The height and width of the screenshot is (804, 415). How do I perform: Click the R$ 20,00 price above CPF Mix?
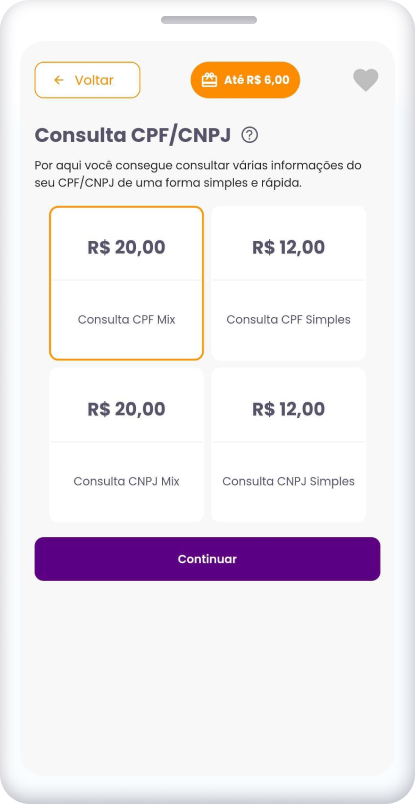click(127, 248)
